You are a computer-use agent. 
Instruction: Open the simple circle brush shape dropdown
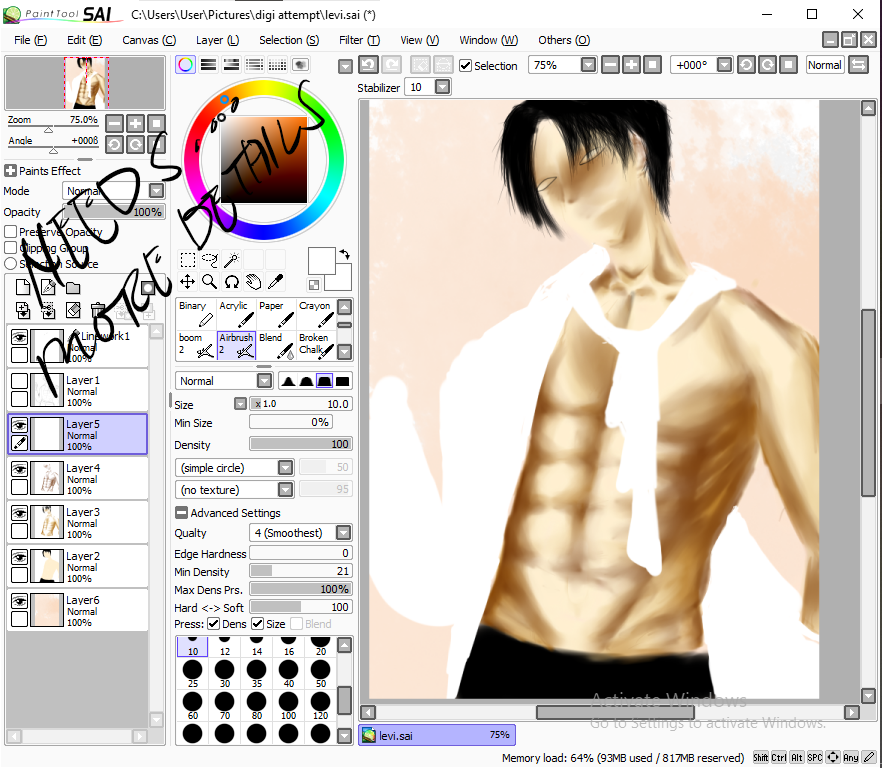point(286,468)
